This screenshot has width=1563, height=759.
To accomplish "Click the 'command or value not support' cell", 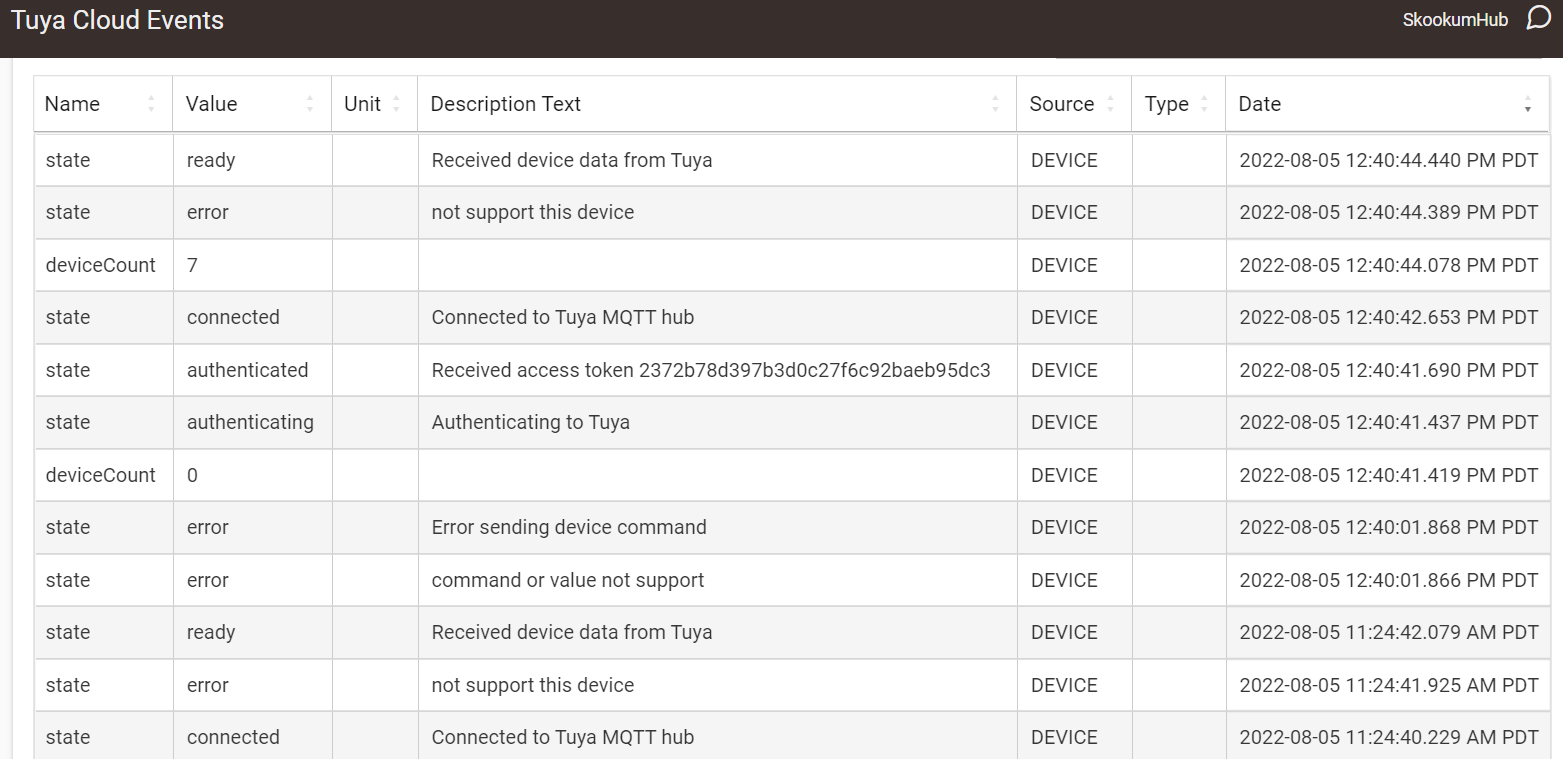I will (567, 580).
